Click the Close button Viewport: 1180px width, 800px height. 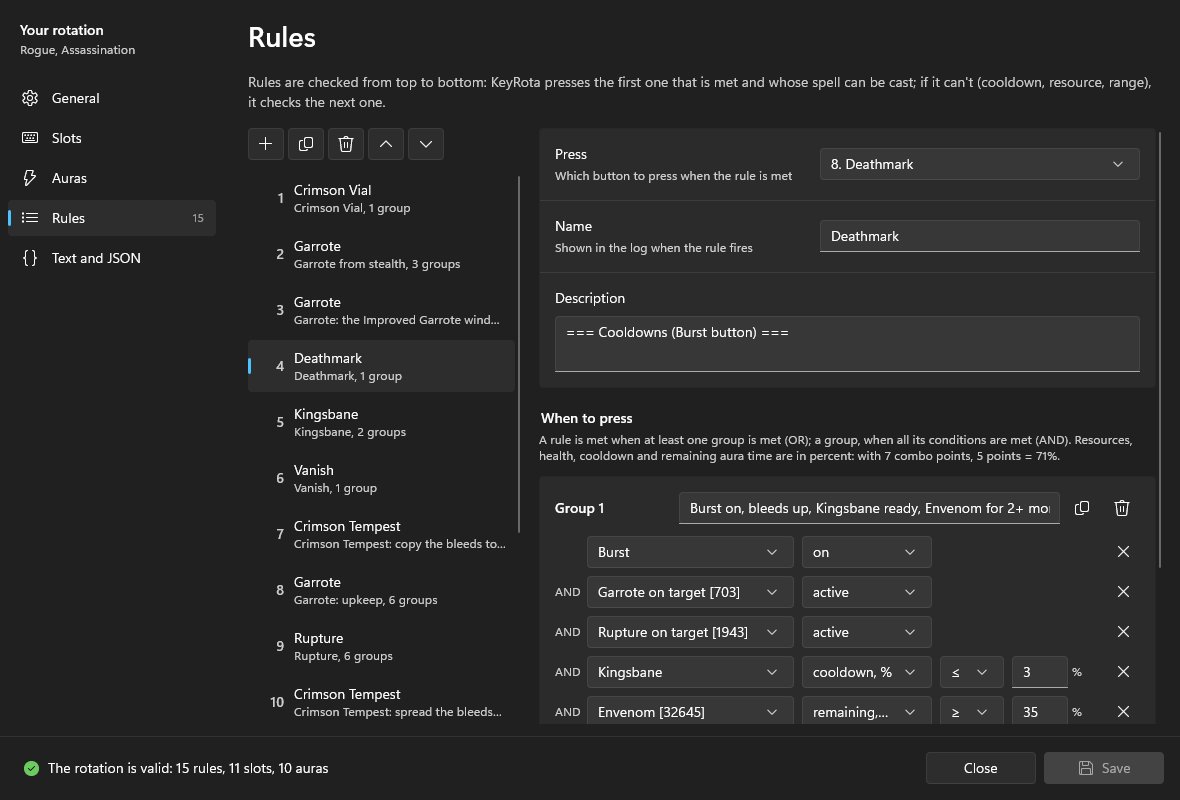click(x=981, y=768)
